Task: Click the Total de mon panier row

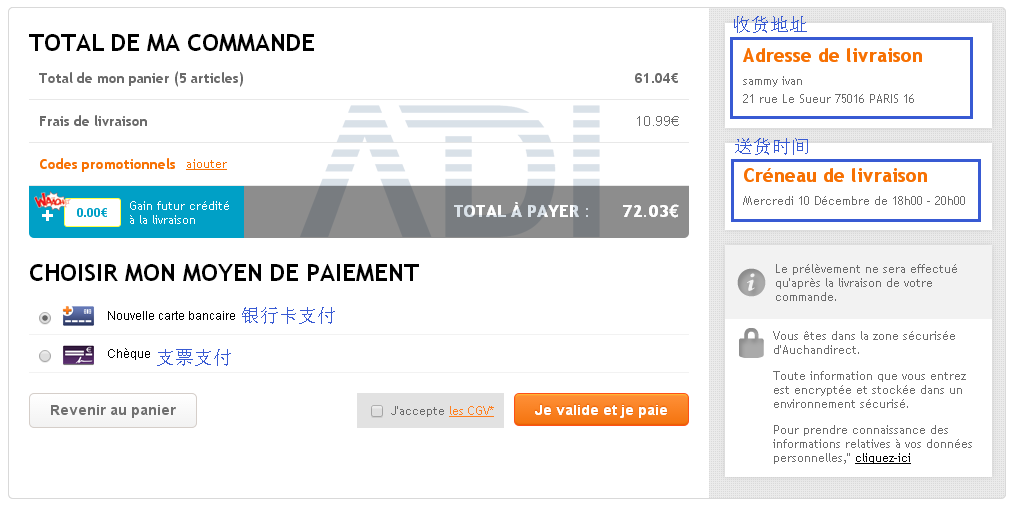Action: tap(358, 78)
